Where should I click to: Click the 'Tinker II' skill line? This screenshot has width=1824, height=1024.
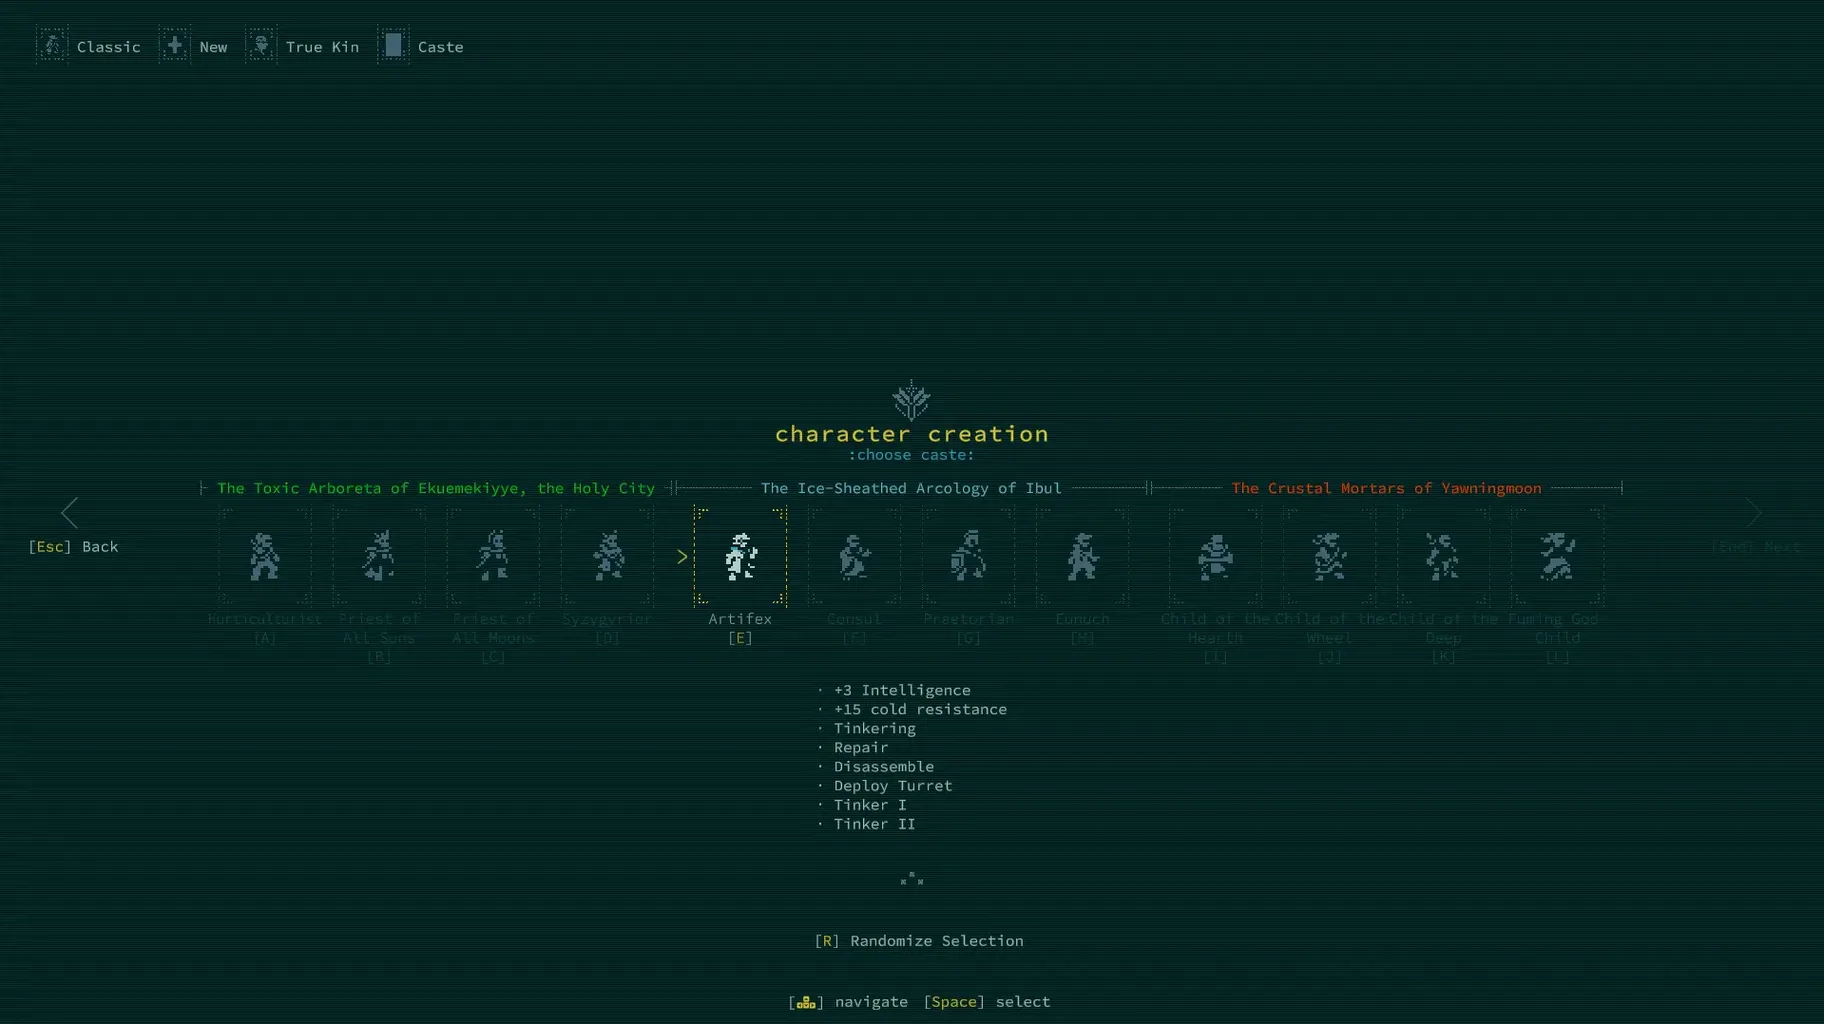tap(874, 823)
